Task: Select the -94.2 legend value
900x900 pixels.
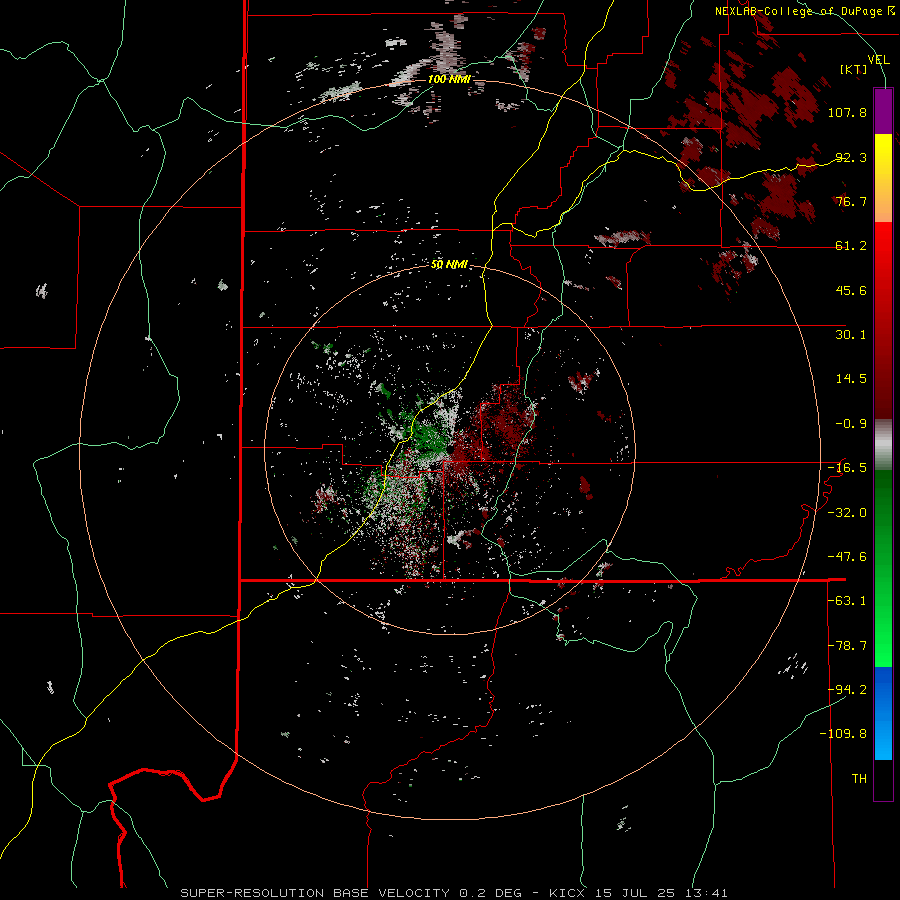Action: (x=847, y=690)
